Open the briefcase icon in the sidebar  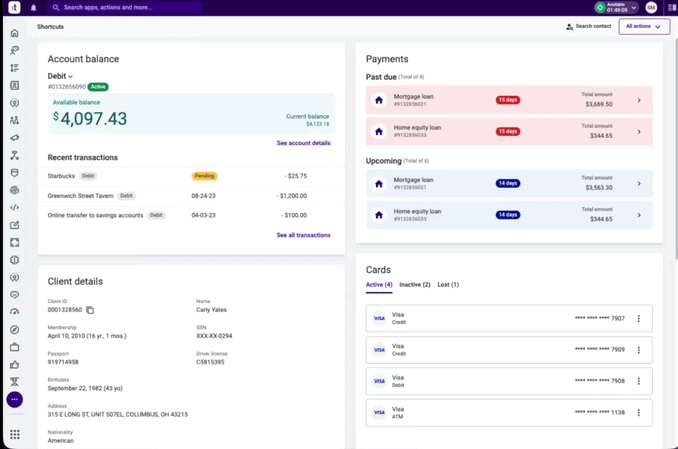tap(15, 347)
